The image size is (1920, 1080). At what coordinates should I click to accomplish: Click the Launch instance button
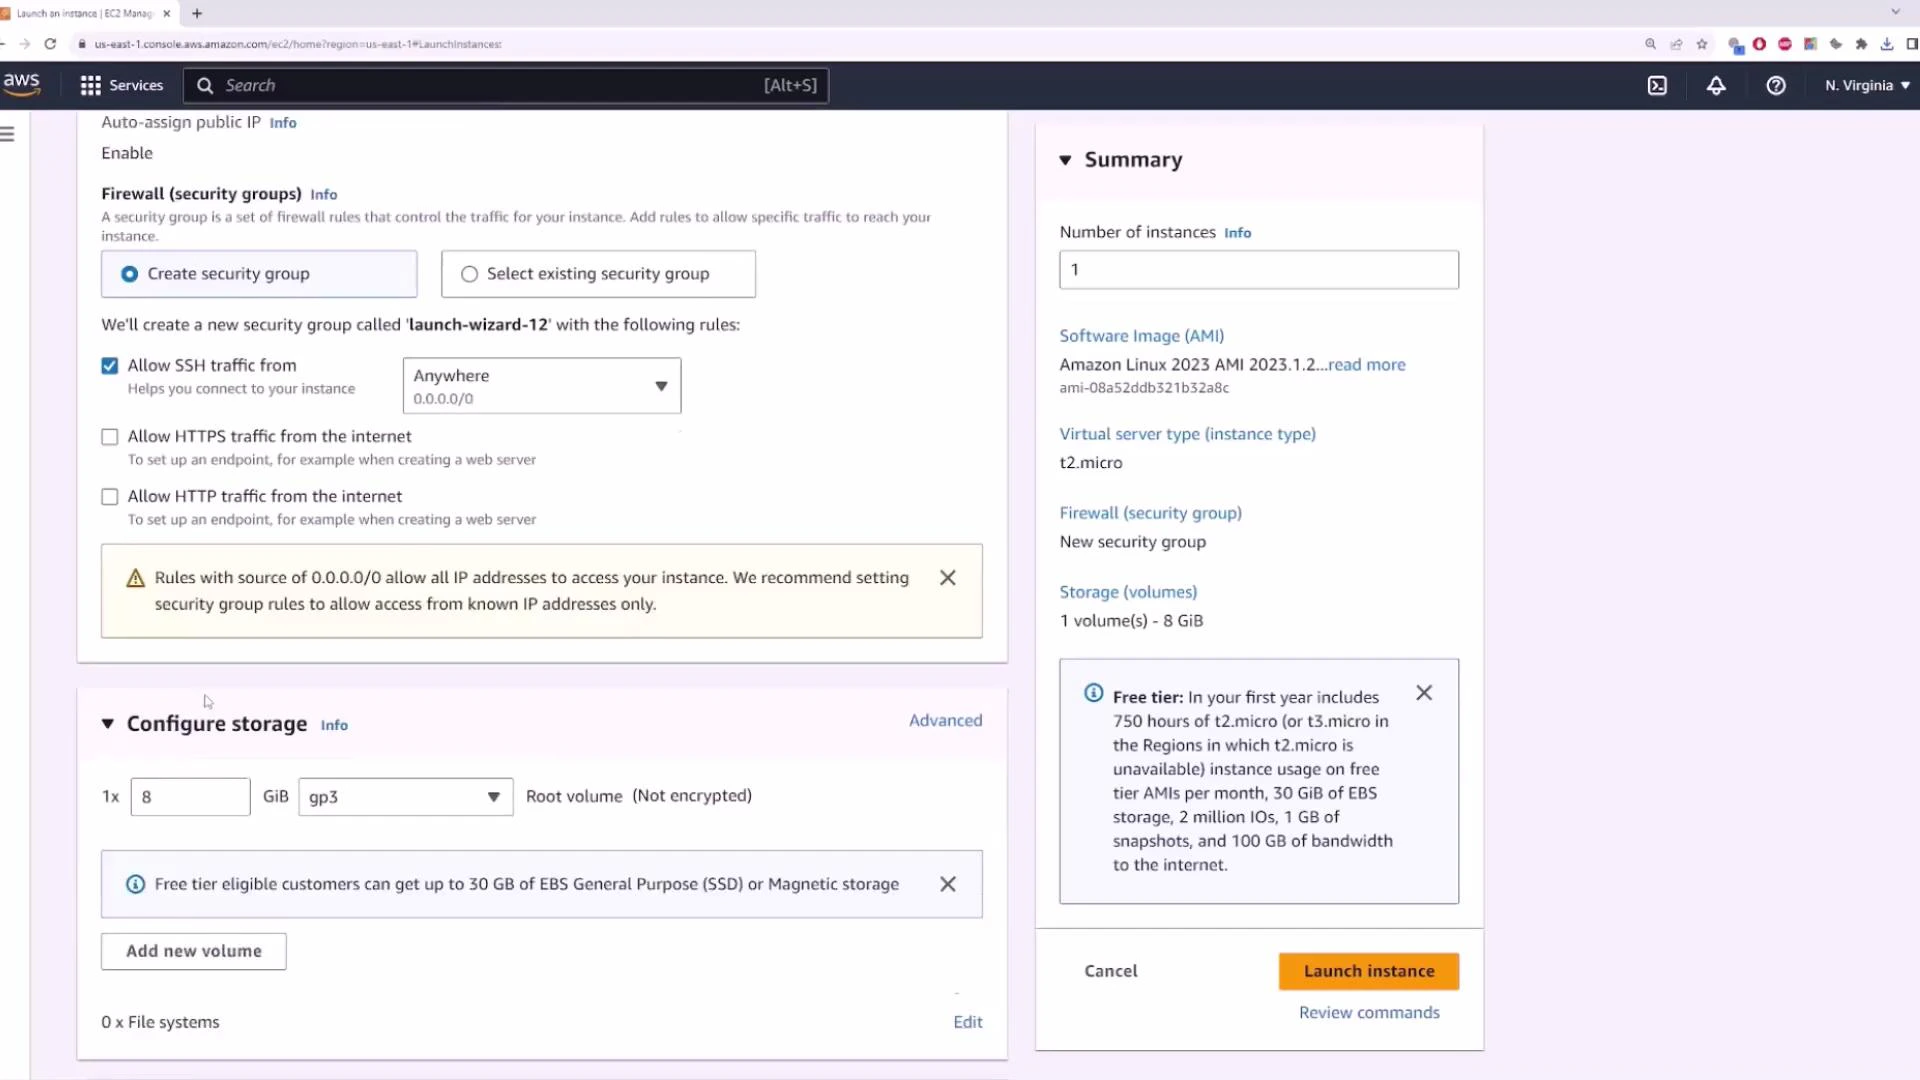[x=1368, y=970]
